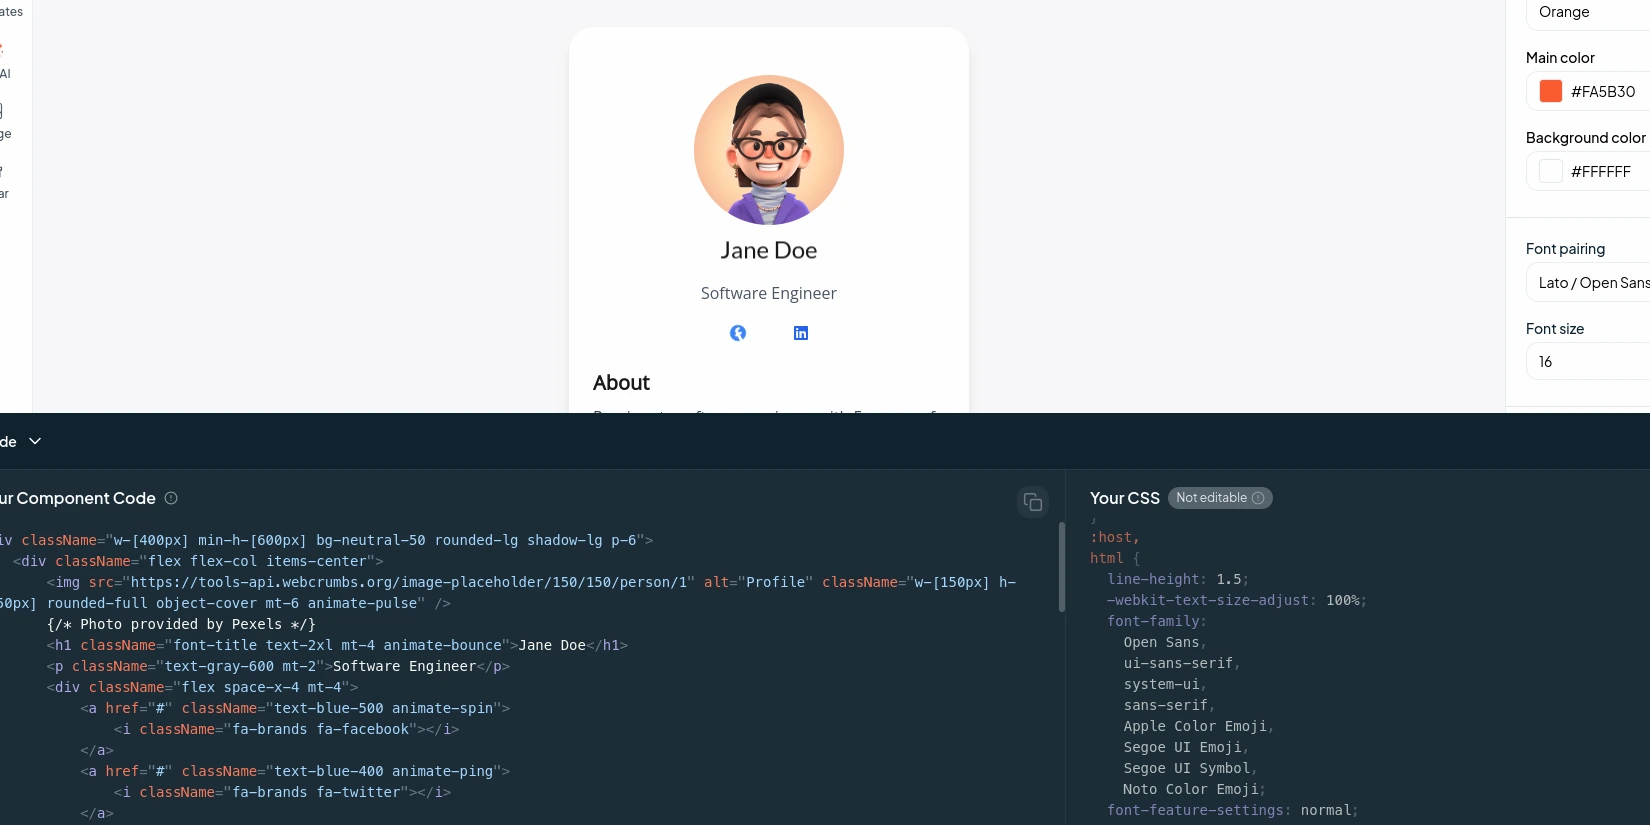Click the Noto Color Emoji CSS line
This screenshot has height=825, width=1650.
coord(1194,789)
